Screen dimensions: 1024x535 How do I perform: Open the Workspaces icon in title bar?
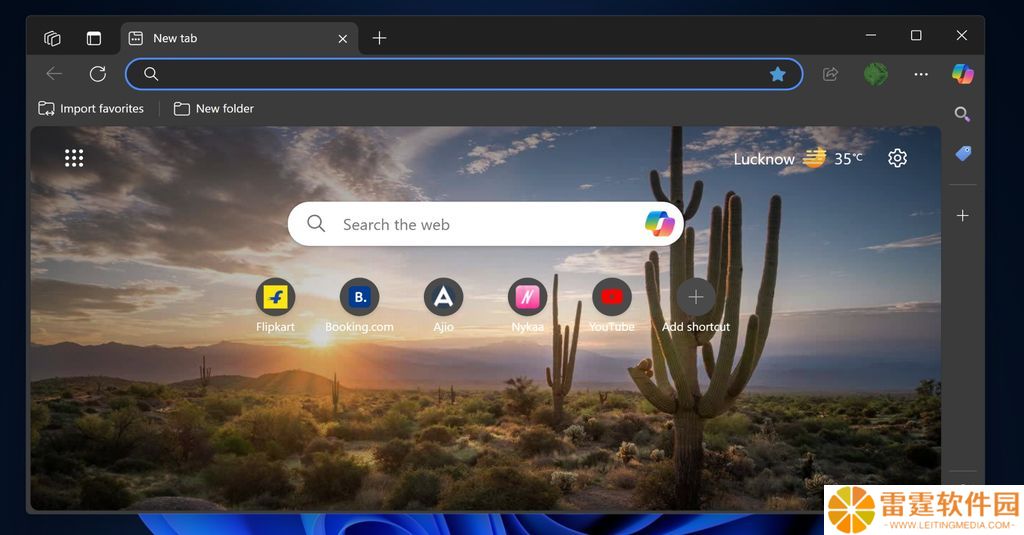tap(52, 39)
